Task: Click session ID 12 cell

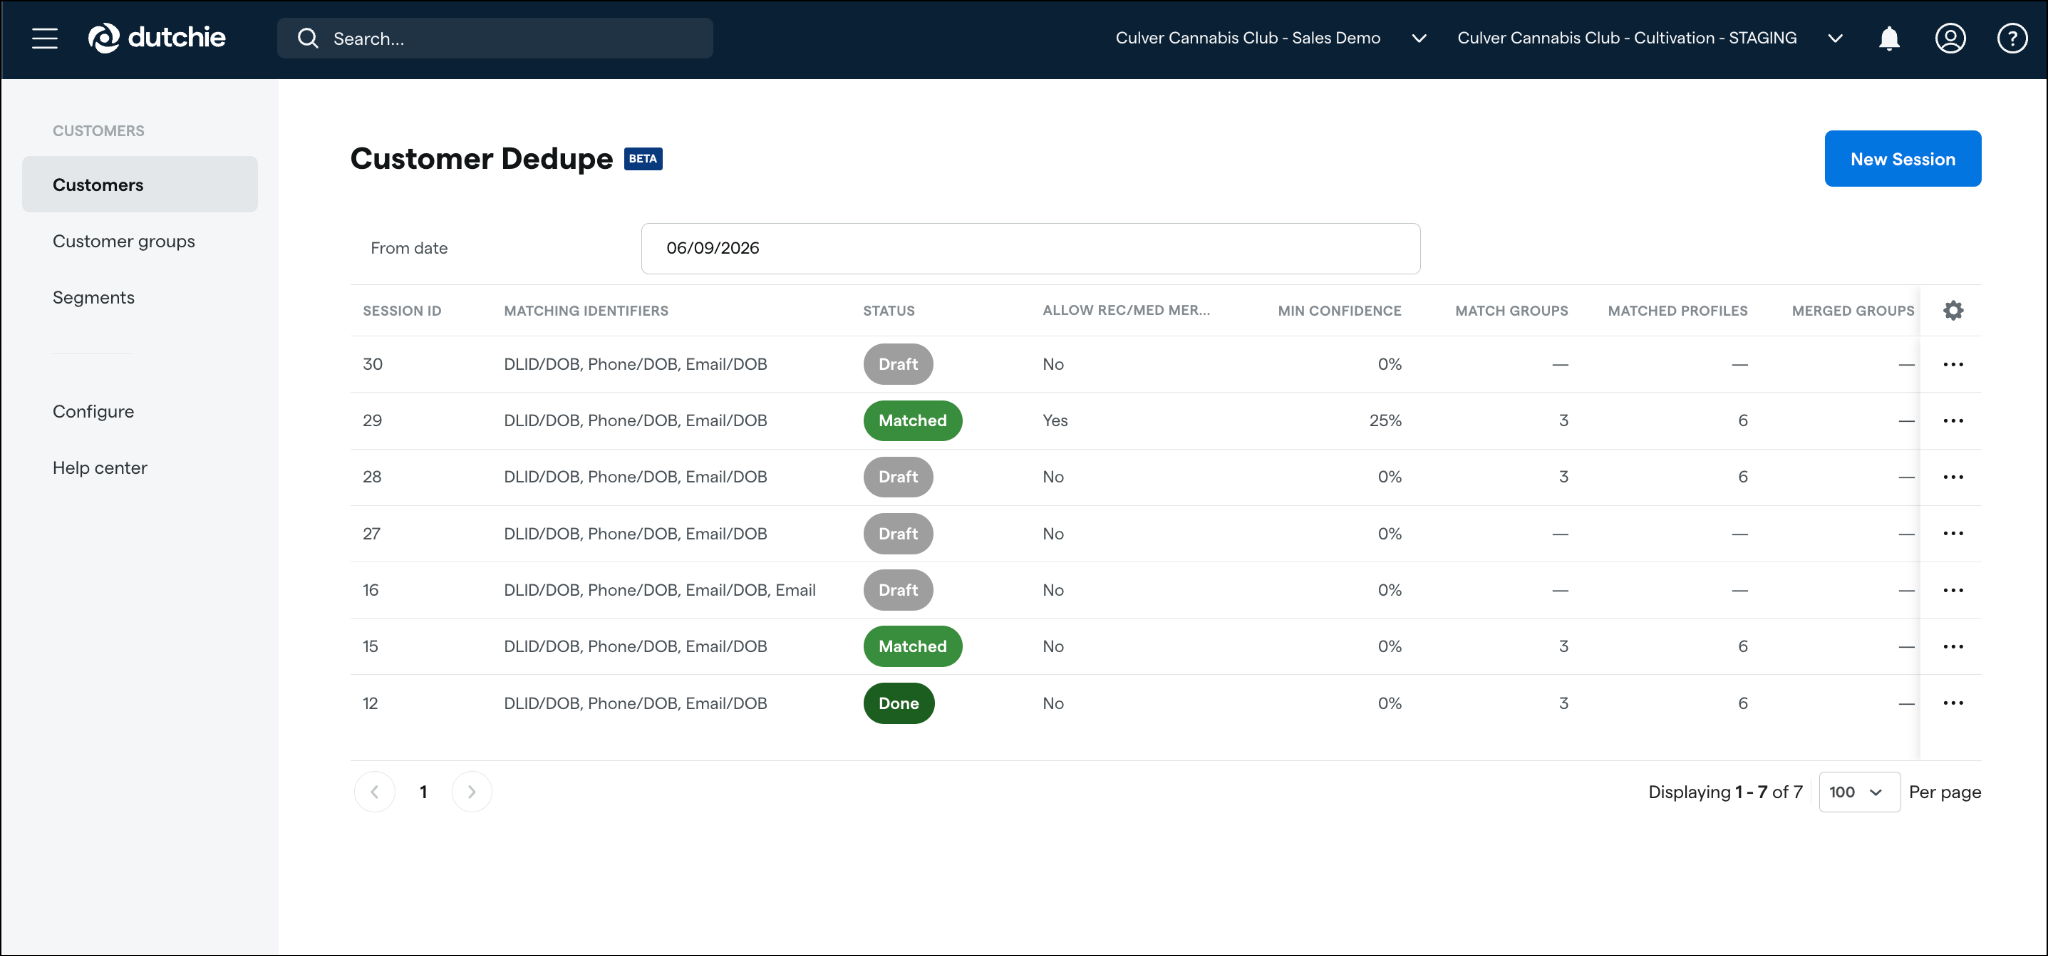Action: point(370,703)
